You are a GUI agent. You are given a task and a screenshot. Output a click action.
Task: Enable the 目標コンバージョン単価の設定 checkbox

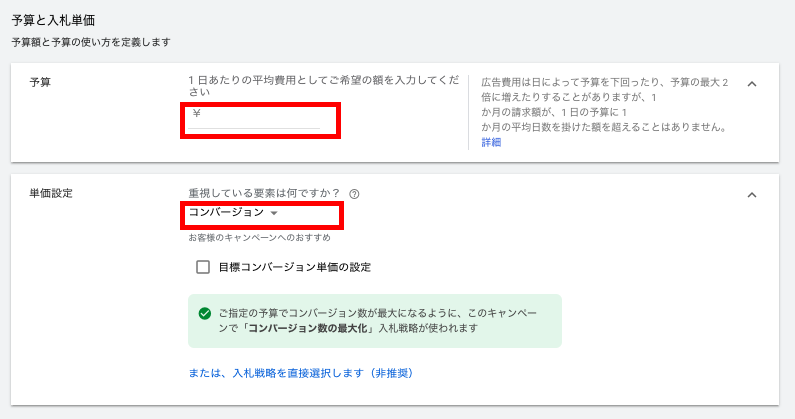203,267
